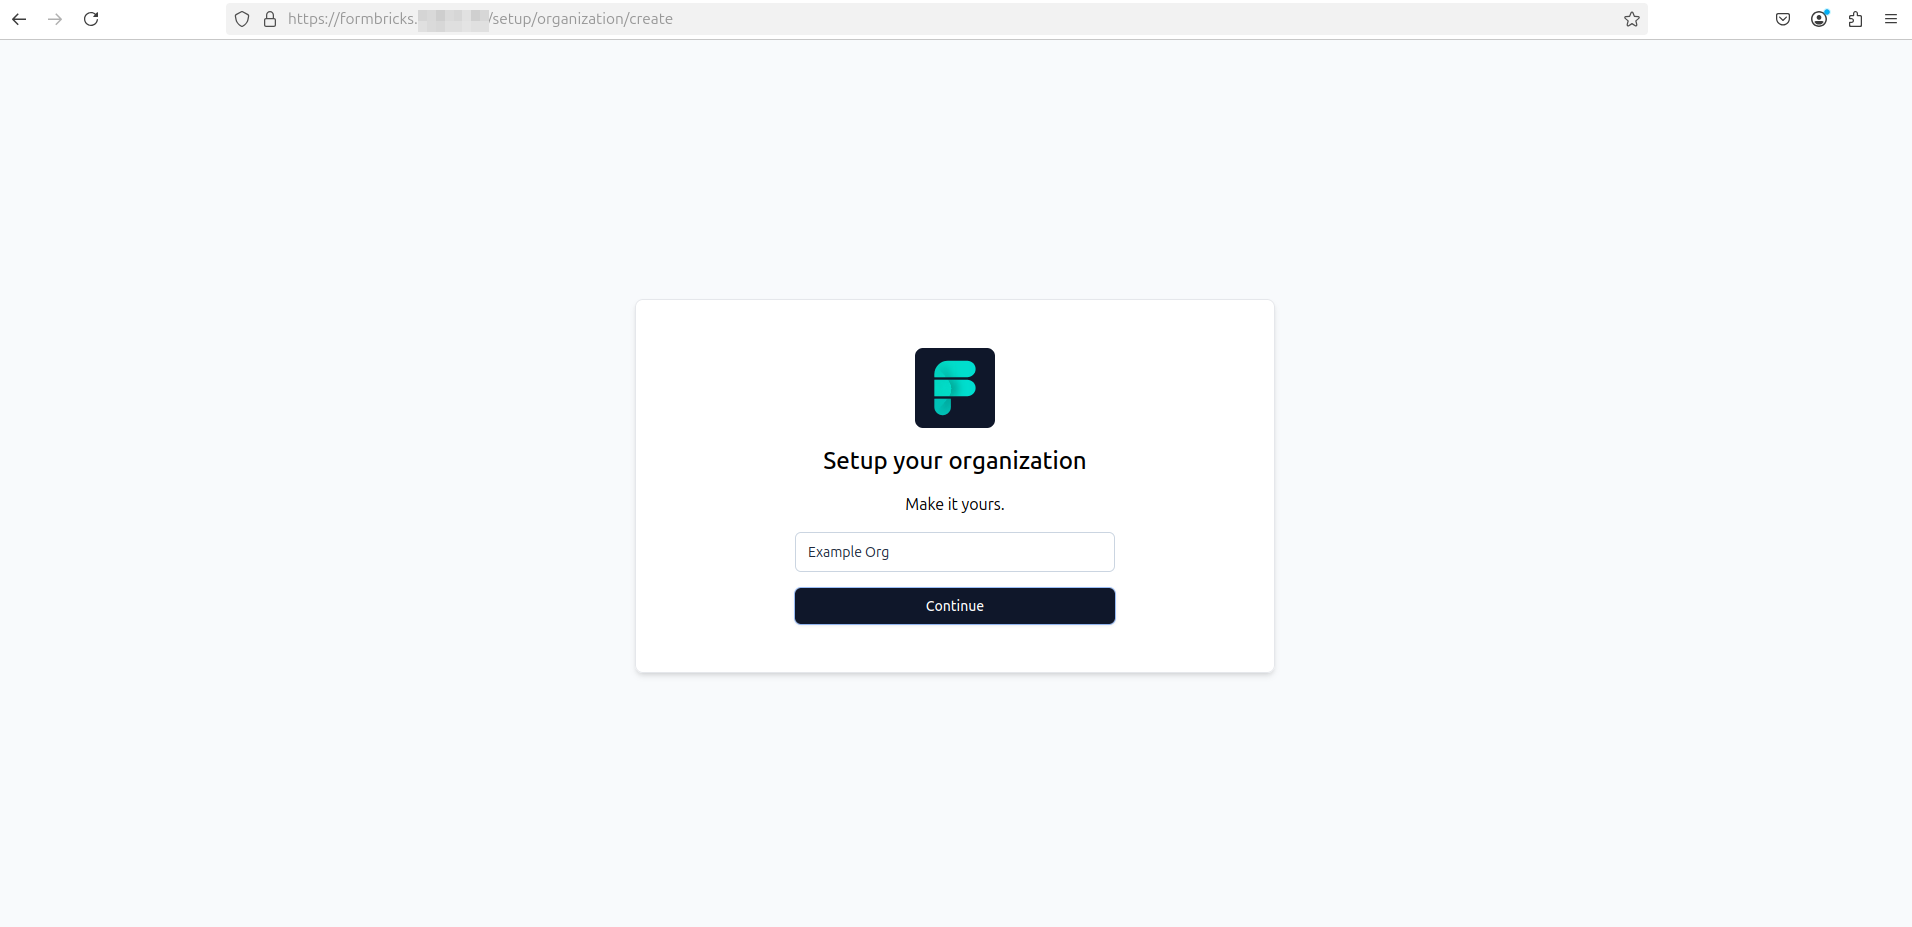
Task: Open the browser extensions panel
Action: (x=1855, y=19)
